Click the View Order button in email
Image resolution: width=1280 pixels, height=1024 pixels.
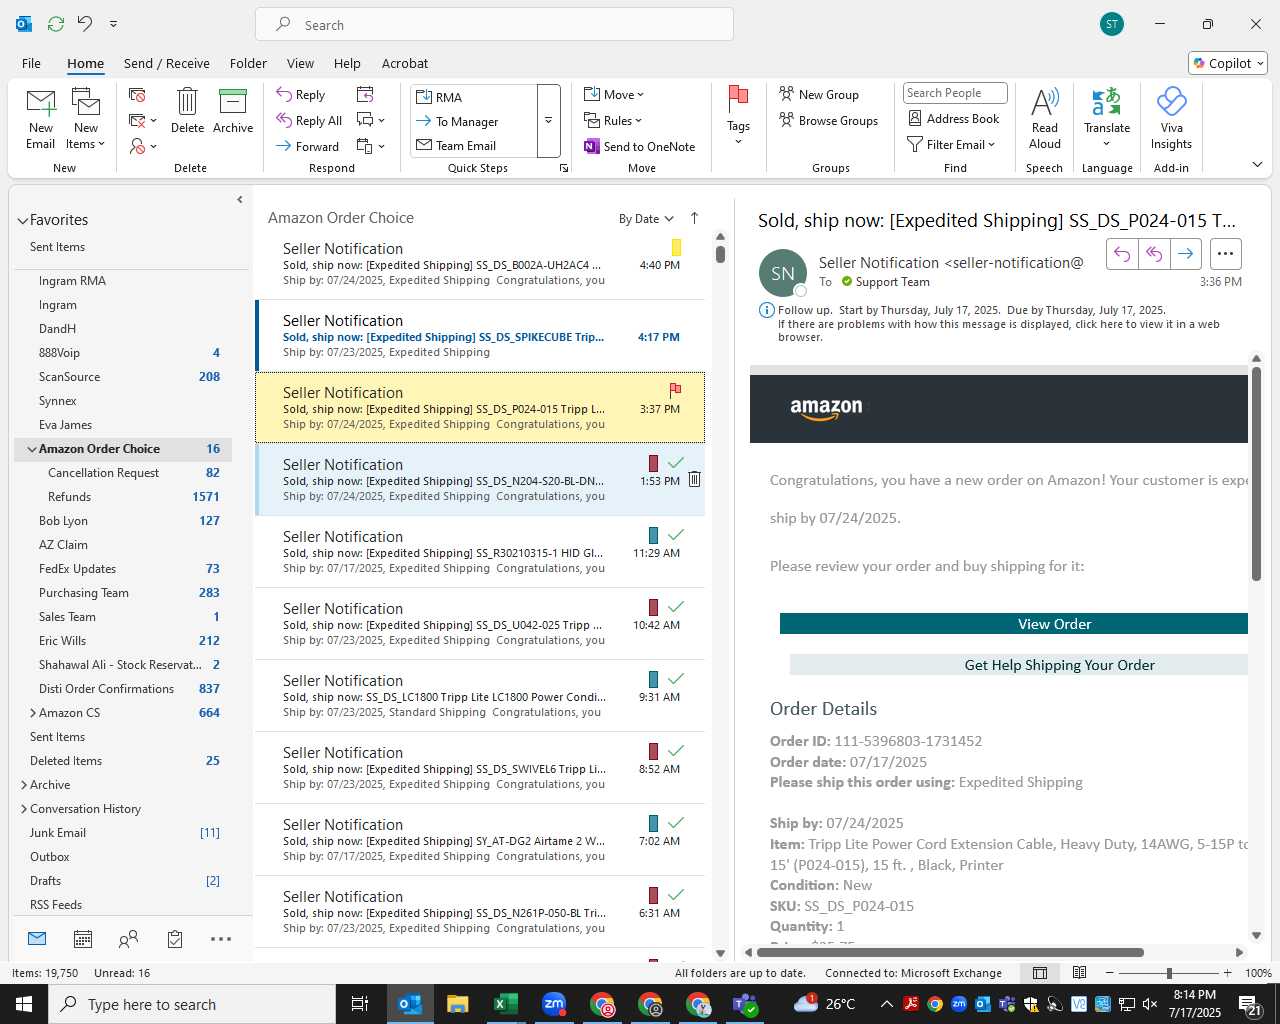pos(1014,624)
